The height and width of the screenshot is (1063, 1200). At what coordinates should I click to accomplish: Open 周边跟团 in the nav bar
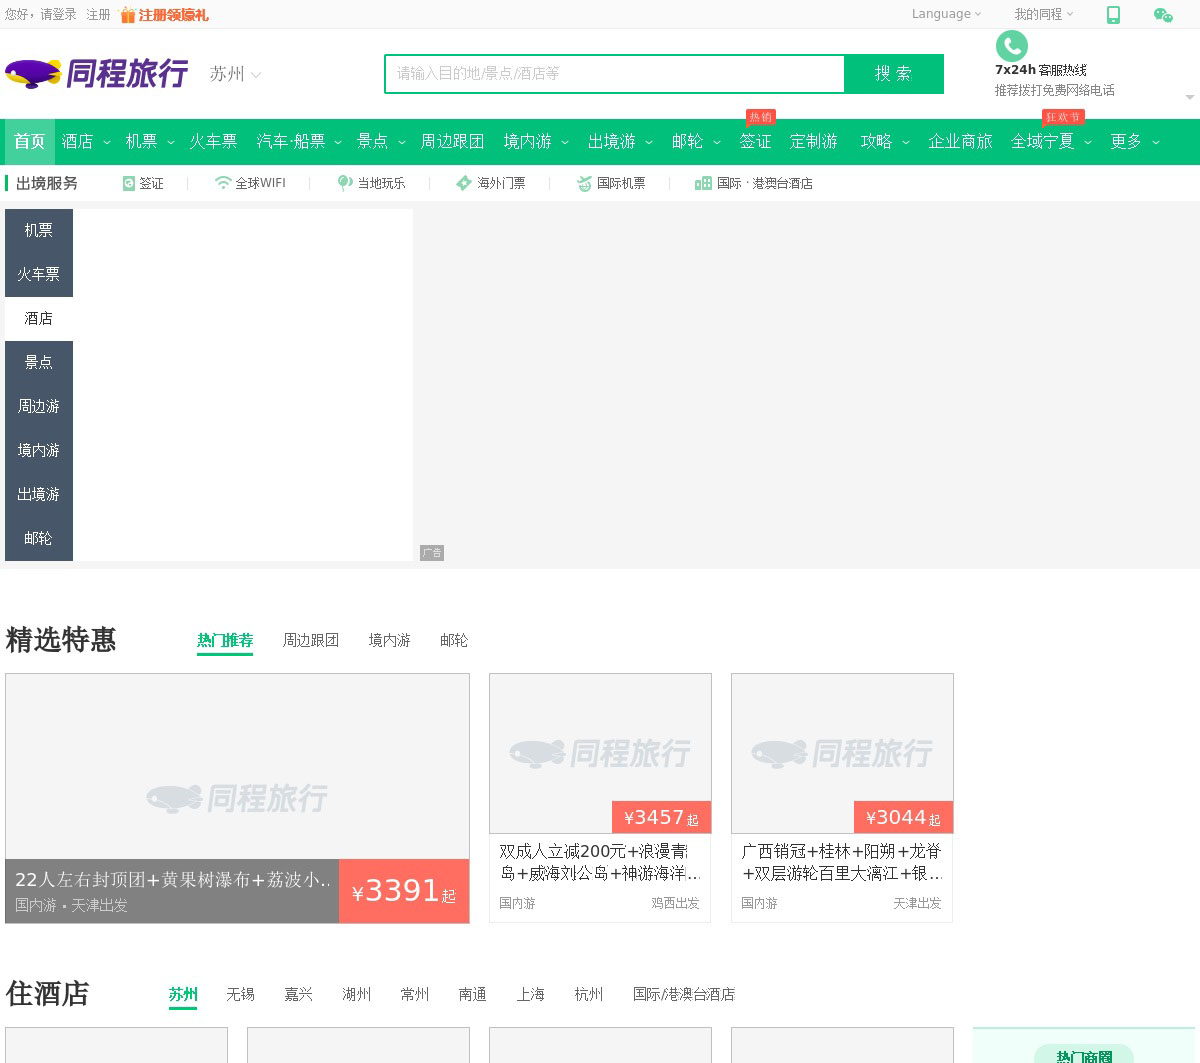(x=452, y=141)
